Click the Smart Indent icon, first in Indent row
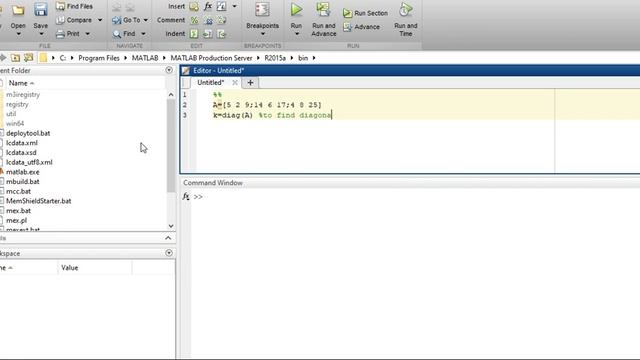 (x=194, y=34)
